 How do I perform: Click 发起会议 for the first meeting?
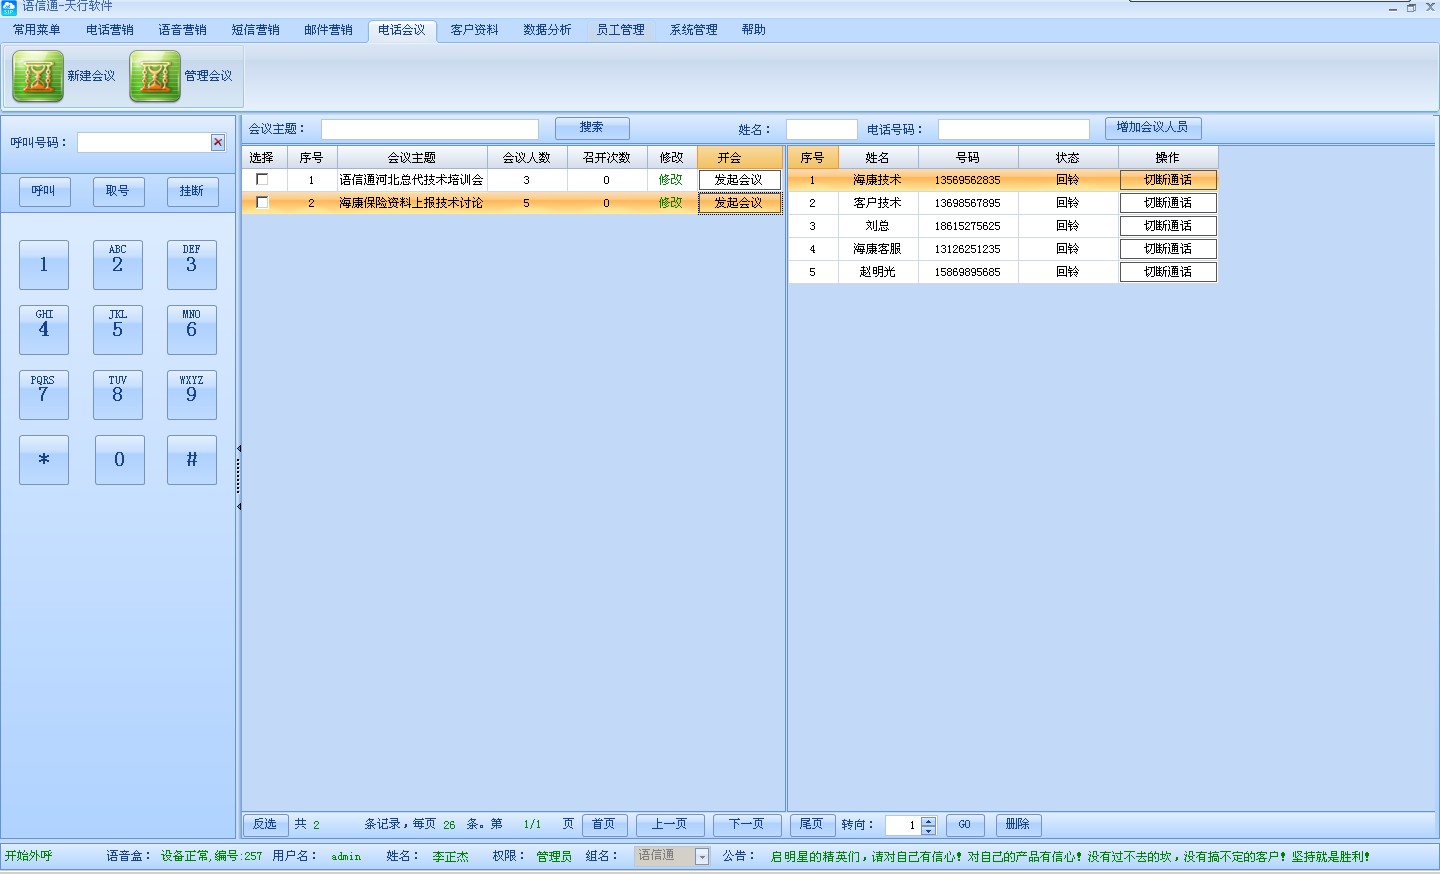739,180
